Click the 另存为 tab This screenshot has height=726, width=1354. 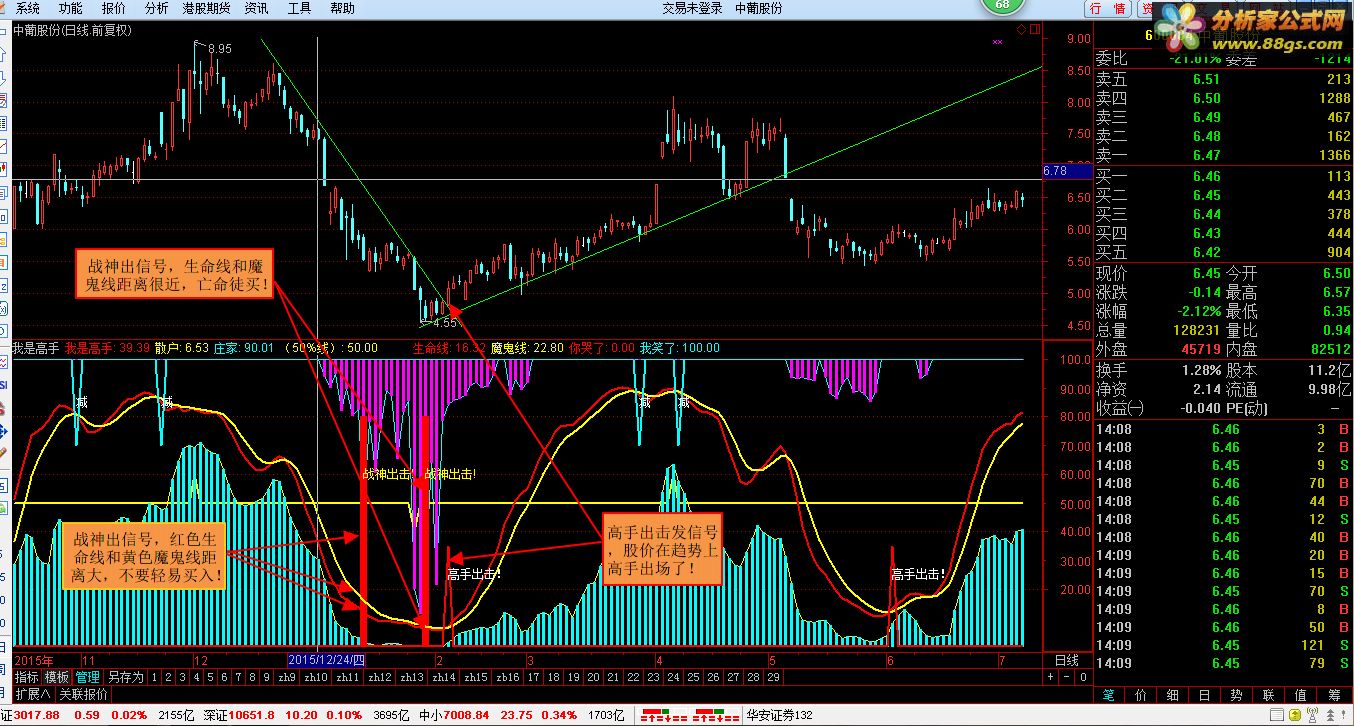point(125,677)
